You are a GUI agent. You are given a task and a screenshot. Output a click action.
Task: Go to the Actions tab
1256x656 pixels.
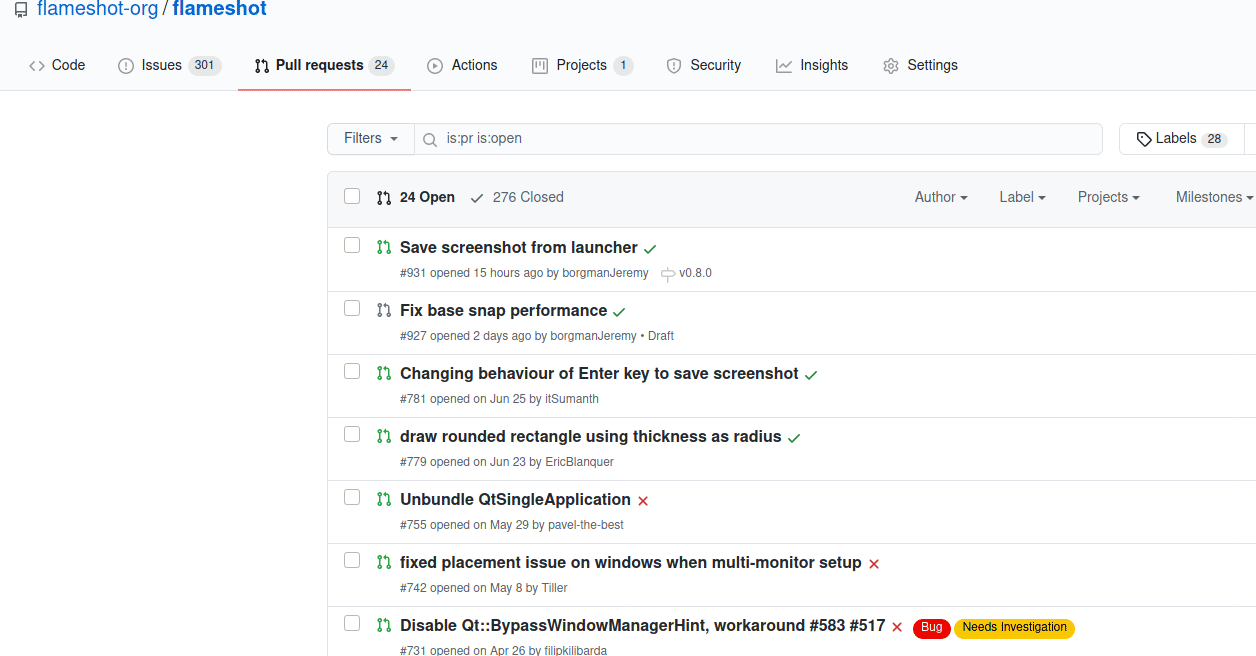462,65
